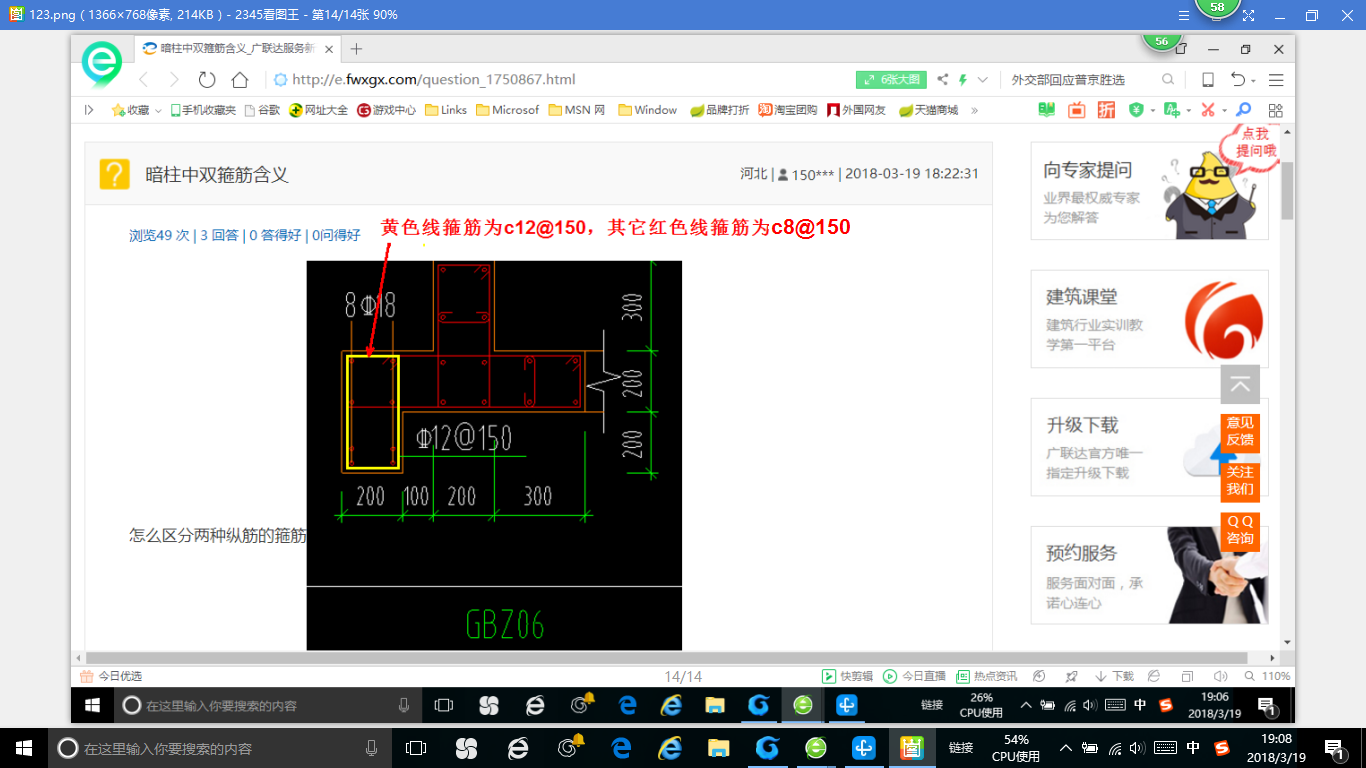This screenshot has width=1366, height=768.
Task: Open the browser home page icon
Action: click(240, 80)
